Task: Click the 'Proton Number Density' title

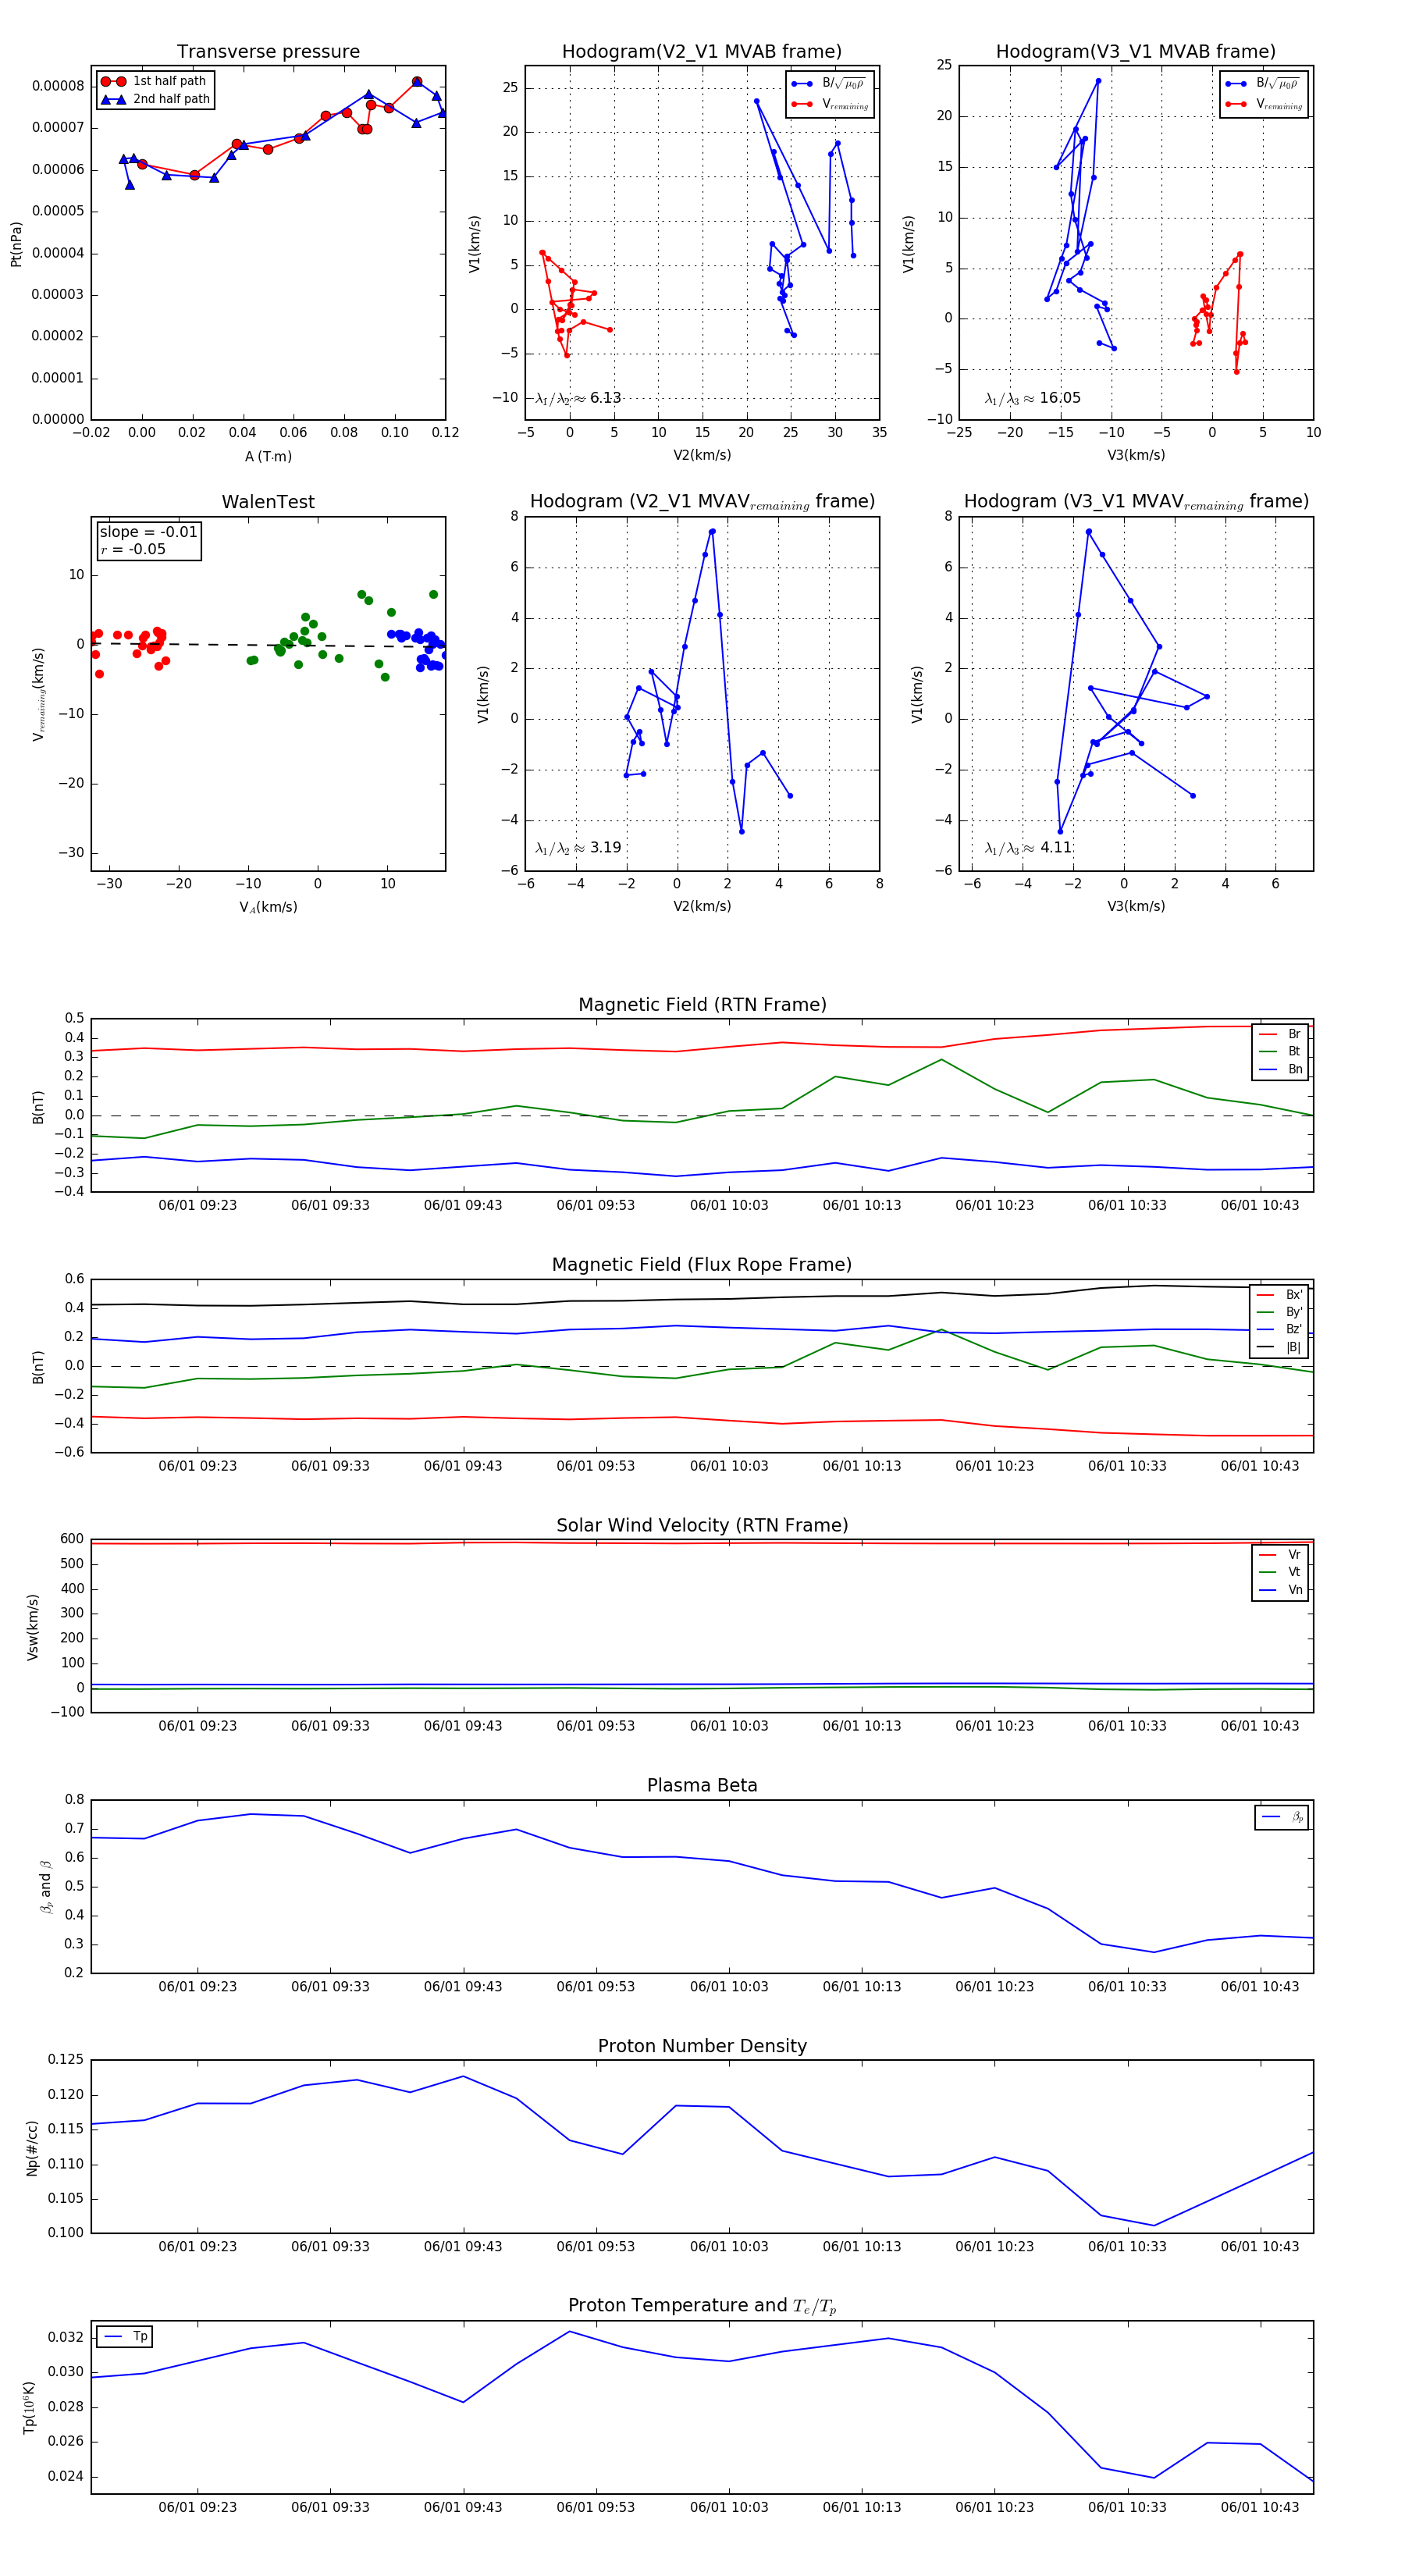Action: pos(702,2046)
